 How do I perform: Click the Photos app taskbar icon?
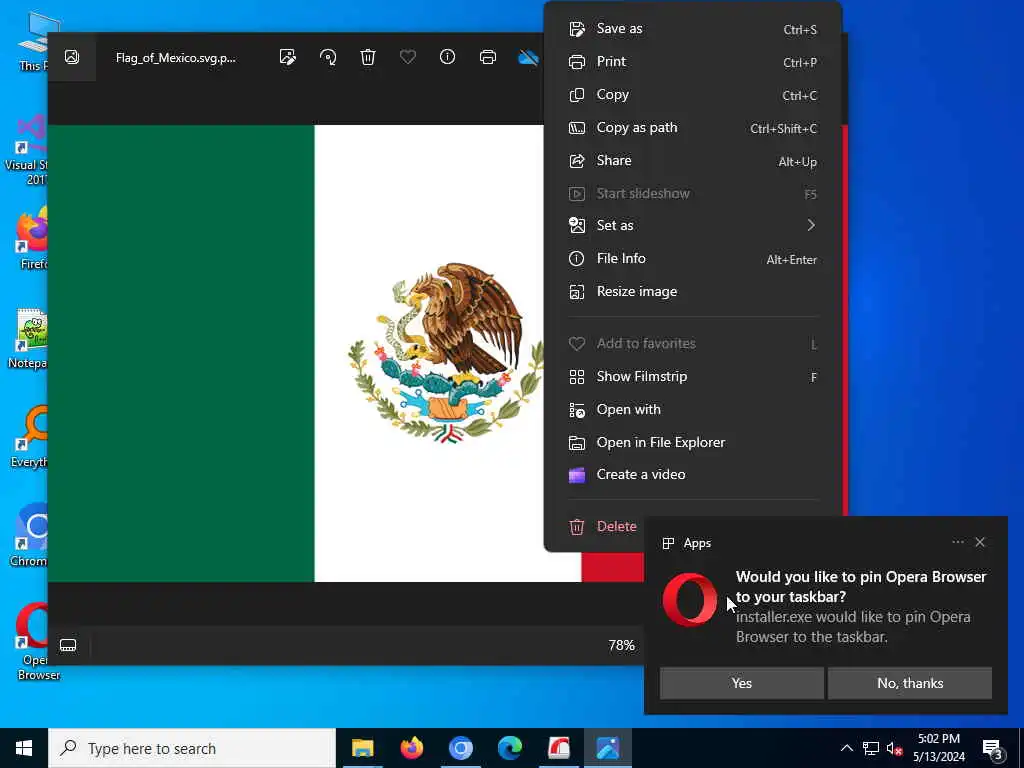pos(607,748)
